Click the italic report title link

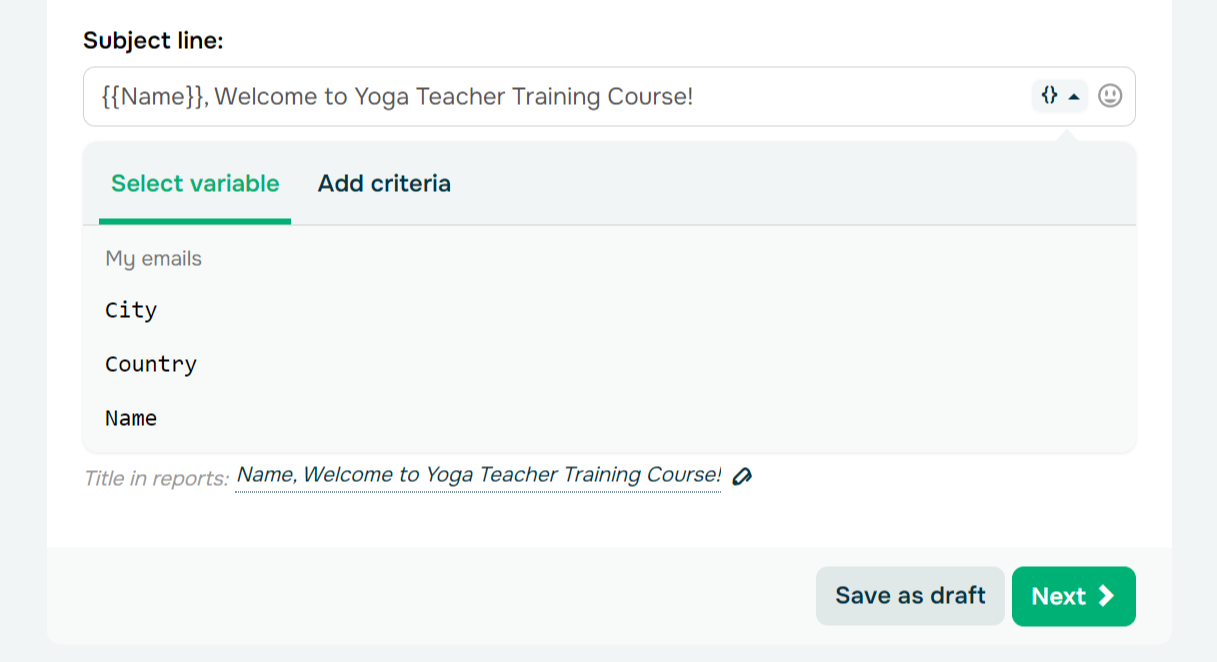[478, 475]
